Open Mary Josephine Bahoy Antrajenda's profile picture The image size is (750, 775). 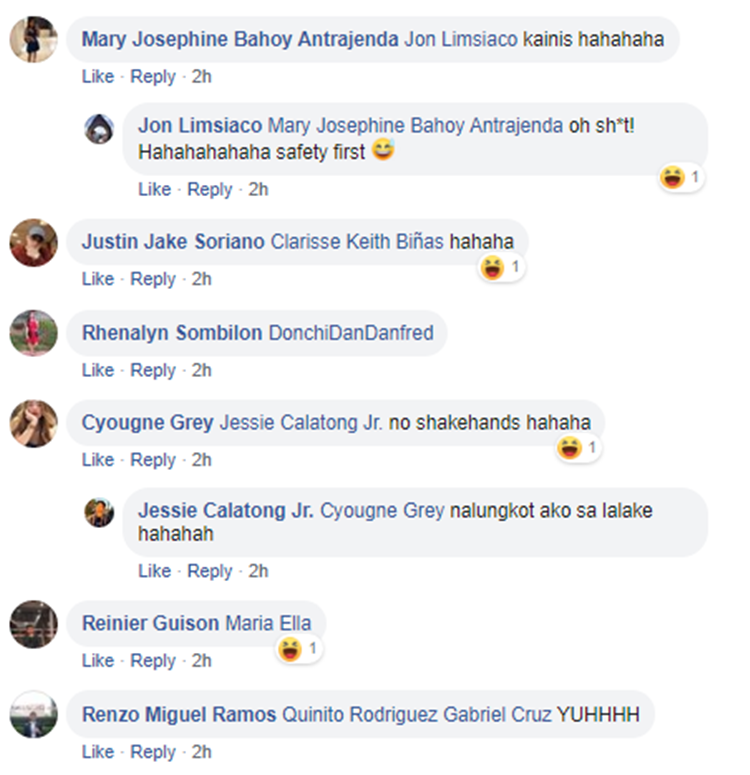point(34,40)
